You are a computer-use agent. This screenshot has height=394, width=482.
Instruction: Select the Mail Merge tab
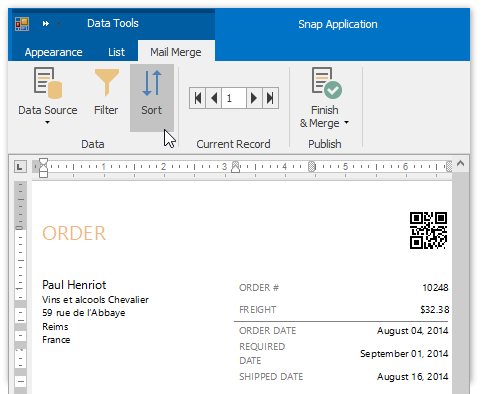point(176,52)
